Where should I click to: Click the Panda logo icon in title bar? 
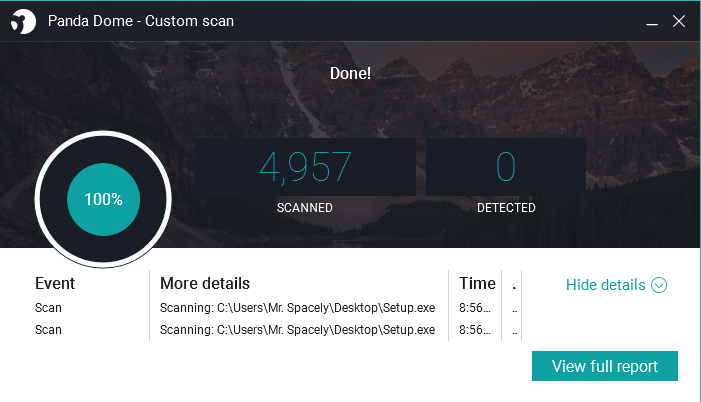[x=23, y=21]
